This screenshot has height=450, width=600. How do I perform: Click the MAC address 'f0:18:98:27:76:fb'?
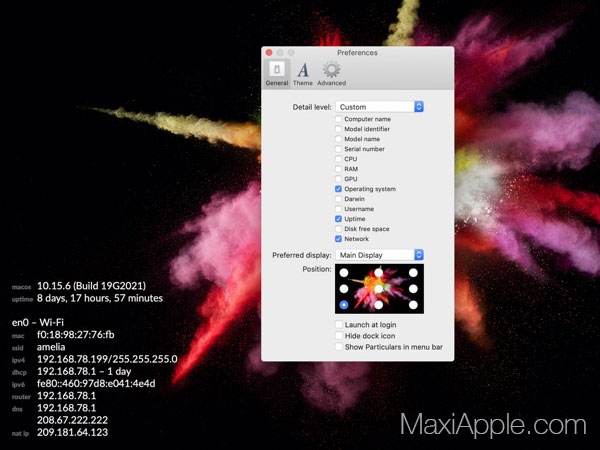[76, 335]
